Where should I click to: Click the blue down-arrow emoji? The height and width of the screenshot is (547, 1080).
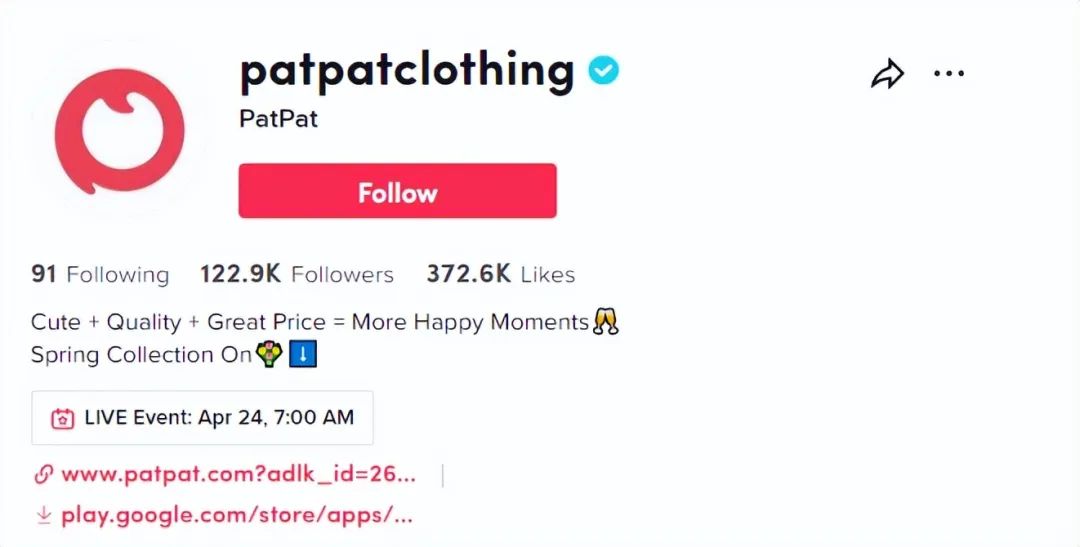click(303, 355)
